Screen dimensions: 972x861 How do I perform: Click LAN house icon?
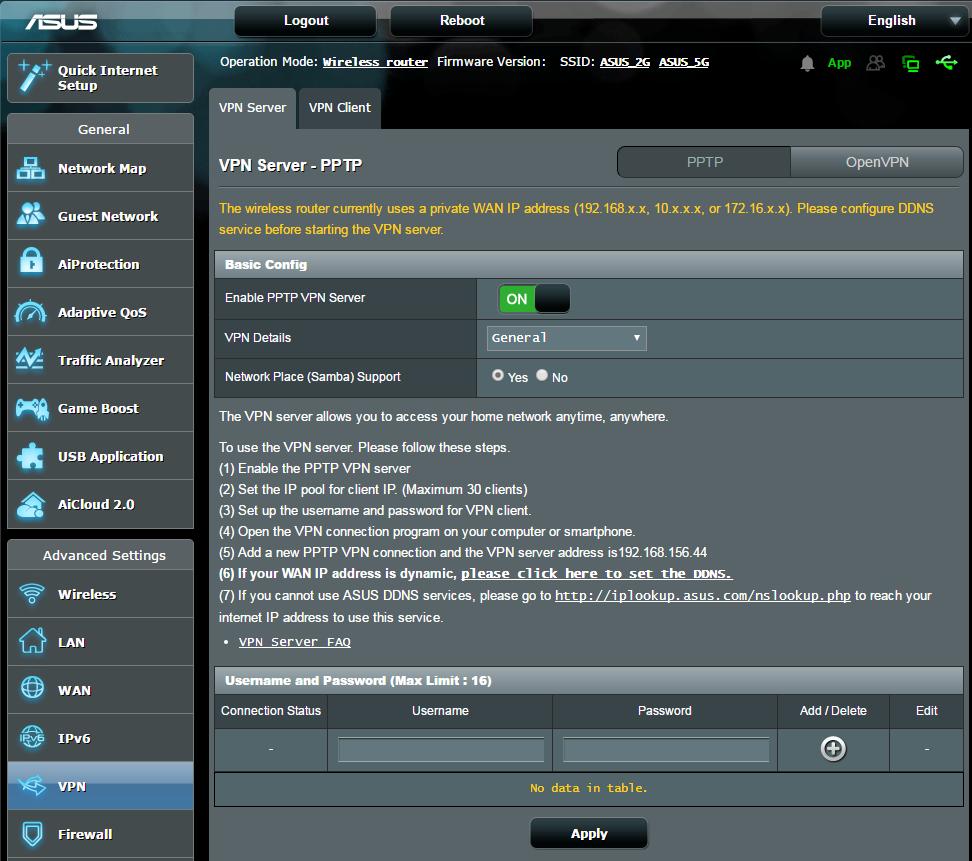pyautogui.click(x=32, y=641)
